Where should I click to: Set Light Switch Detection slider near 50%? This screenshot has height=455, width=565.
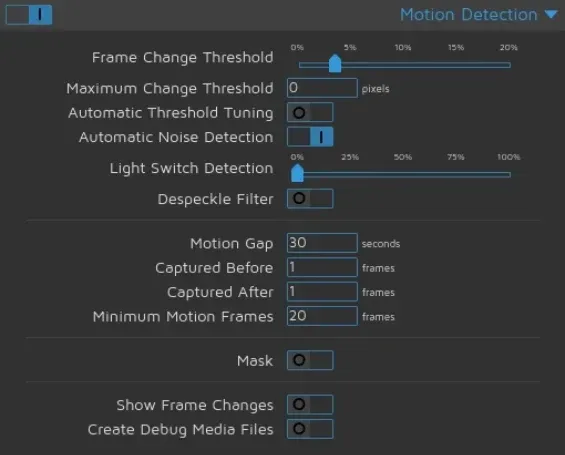tap(403, 175)
